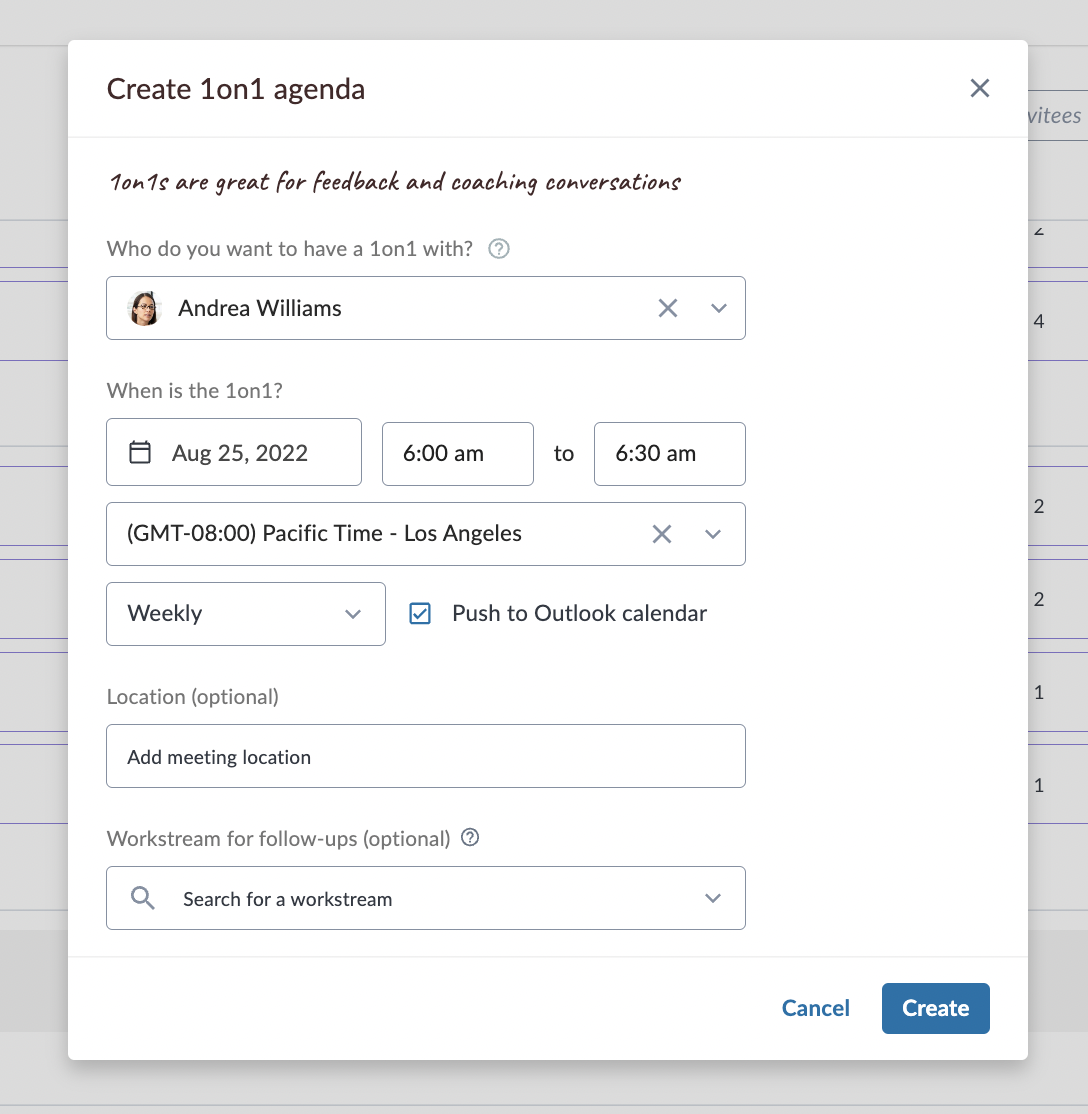Cancel creating the 1on1 agenda
The width and height of the screenshot is (1088, 1114).
pos(815,1008)
